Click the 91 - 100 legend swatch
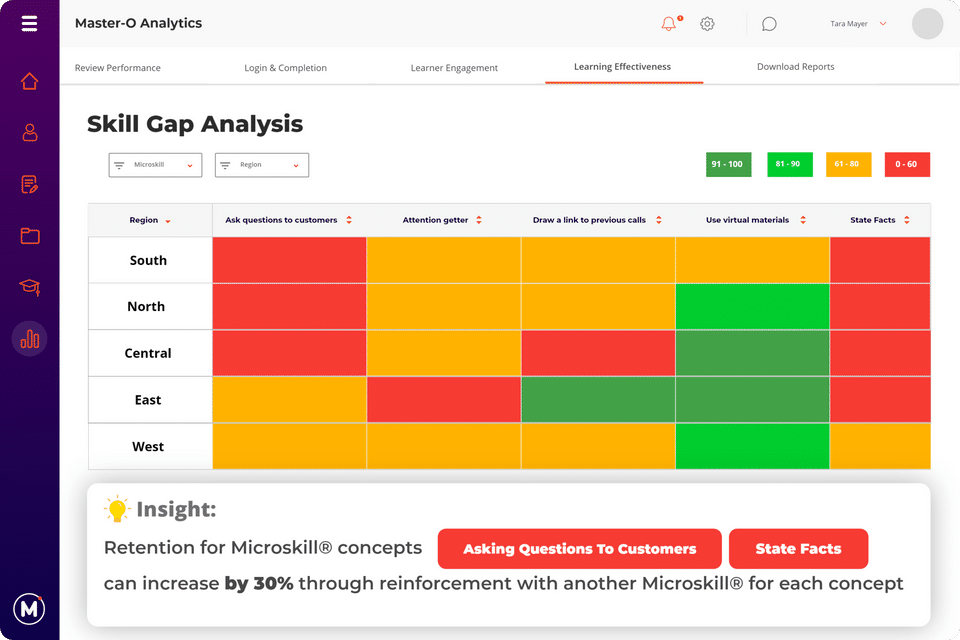Image resolution: width=960 pixels, height=640 pixels. tap(729, 164)
